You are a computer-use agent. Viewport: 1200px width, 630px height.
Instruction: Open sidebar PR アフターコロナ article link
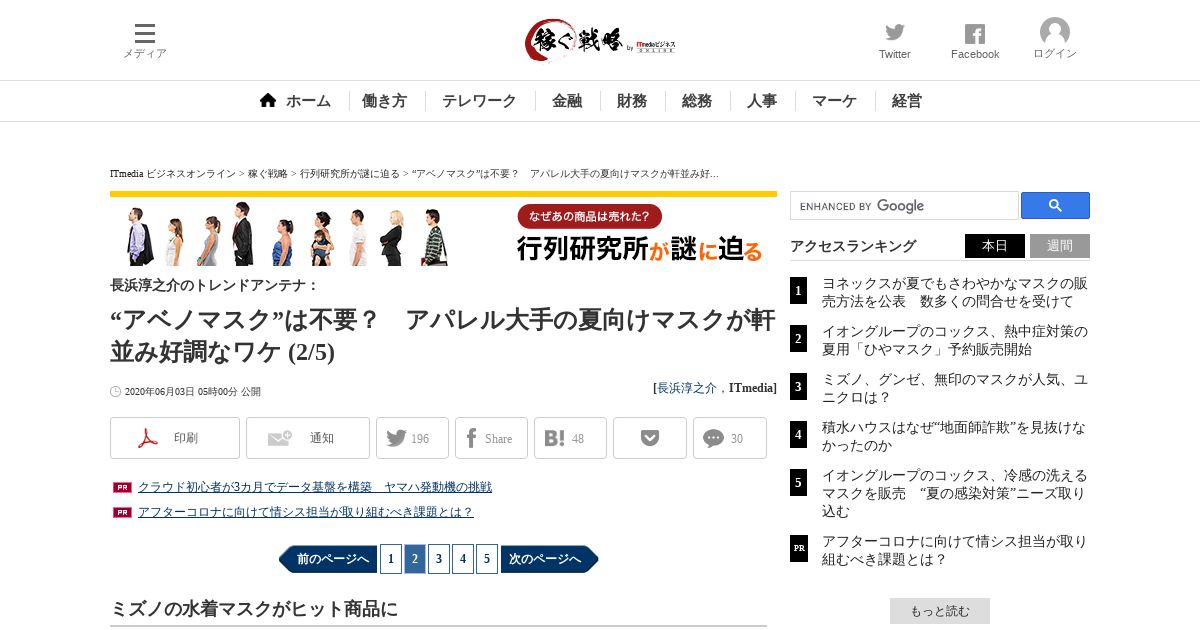pyautogui.click(x=954, y=550)
